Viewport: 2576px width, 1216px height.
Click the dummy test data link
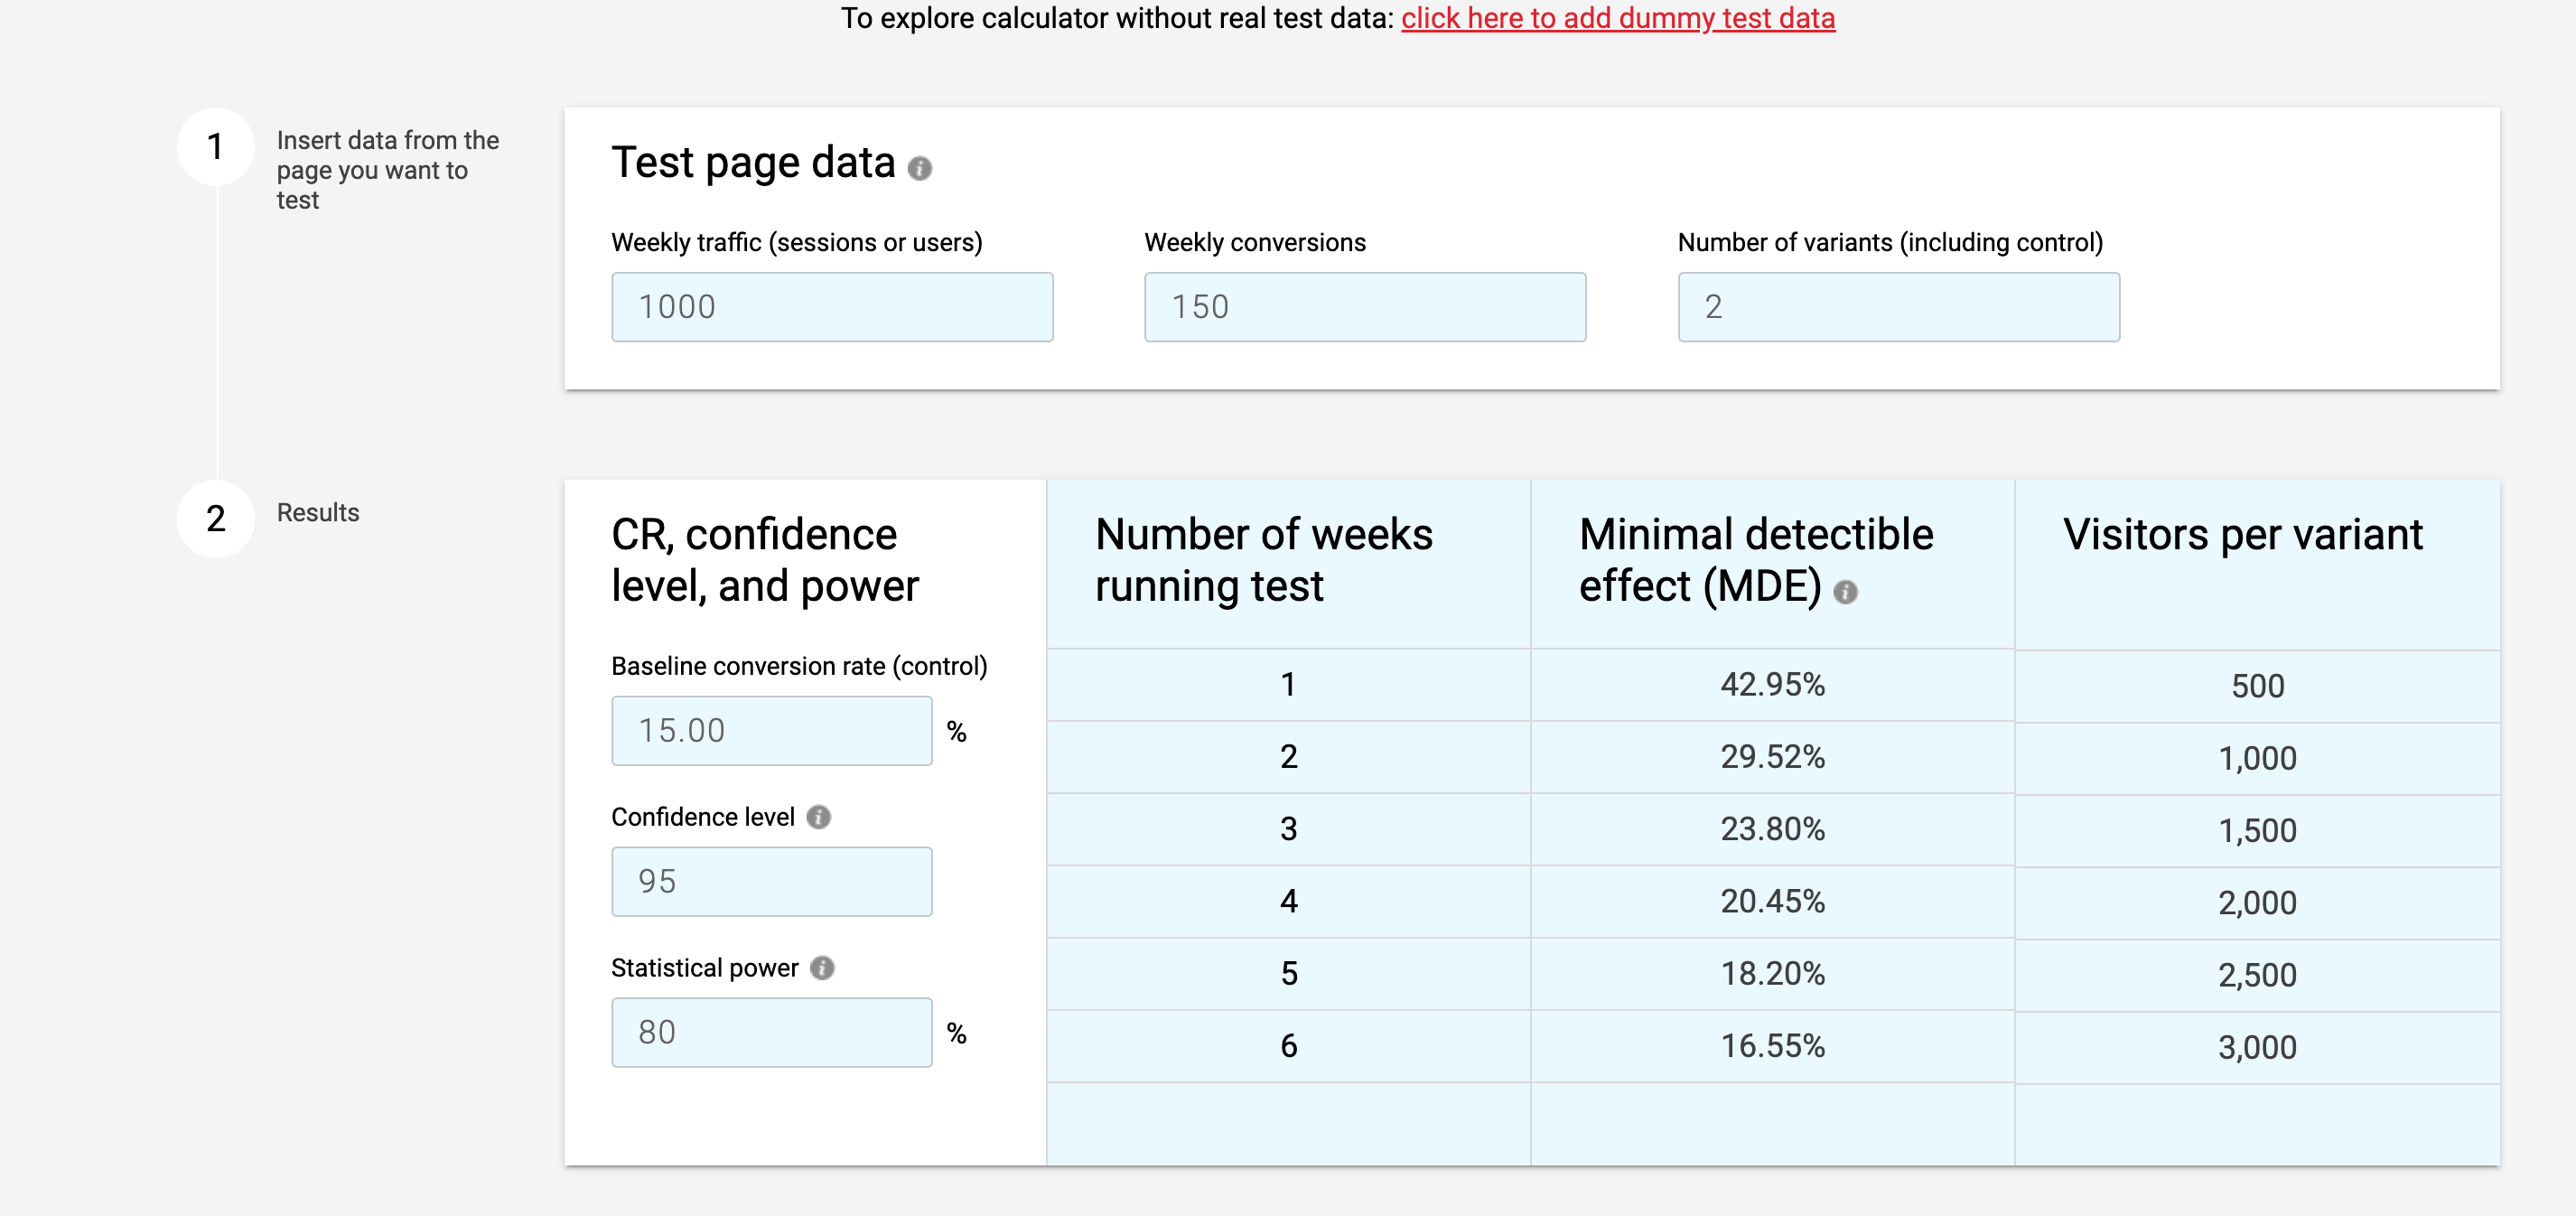(1617, 18)
